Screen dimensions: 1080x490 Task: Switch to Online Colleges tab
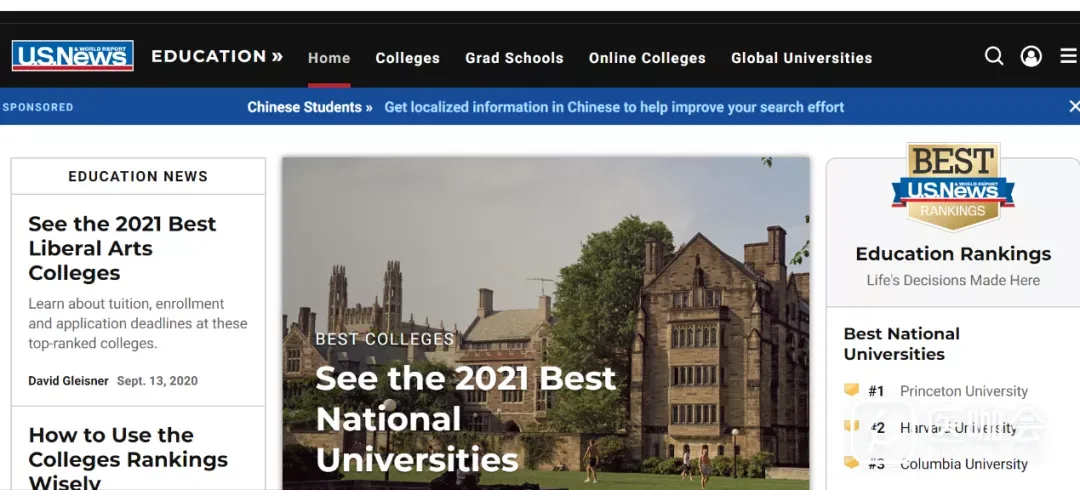[x=647, y=58]
